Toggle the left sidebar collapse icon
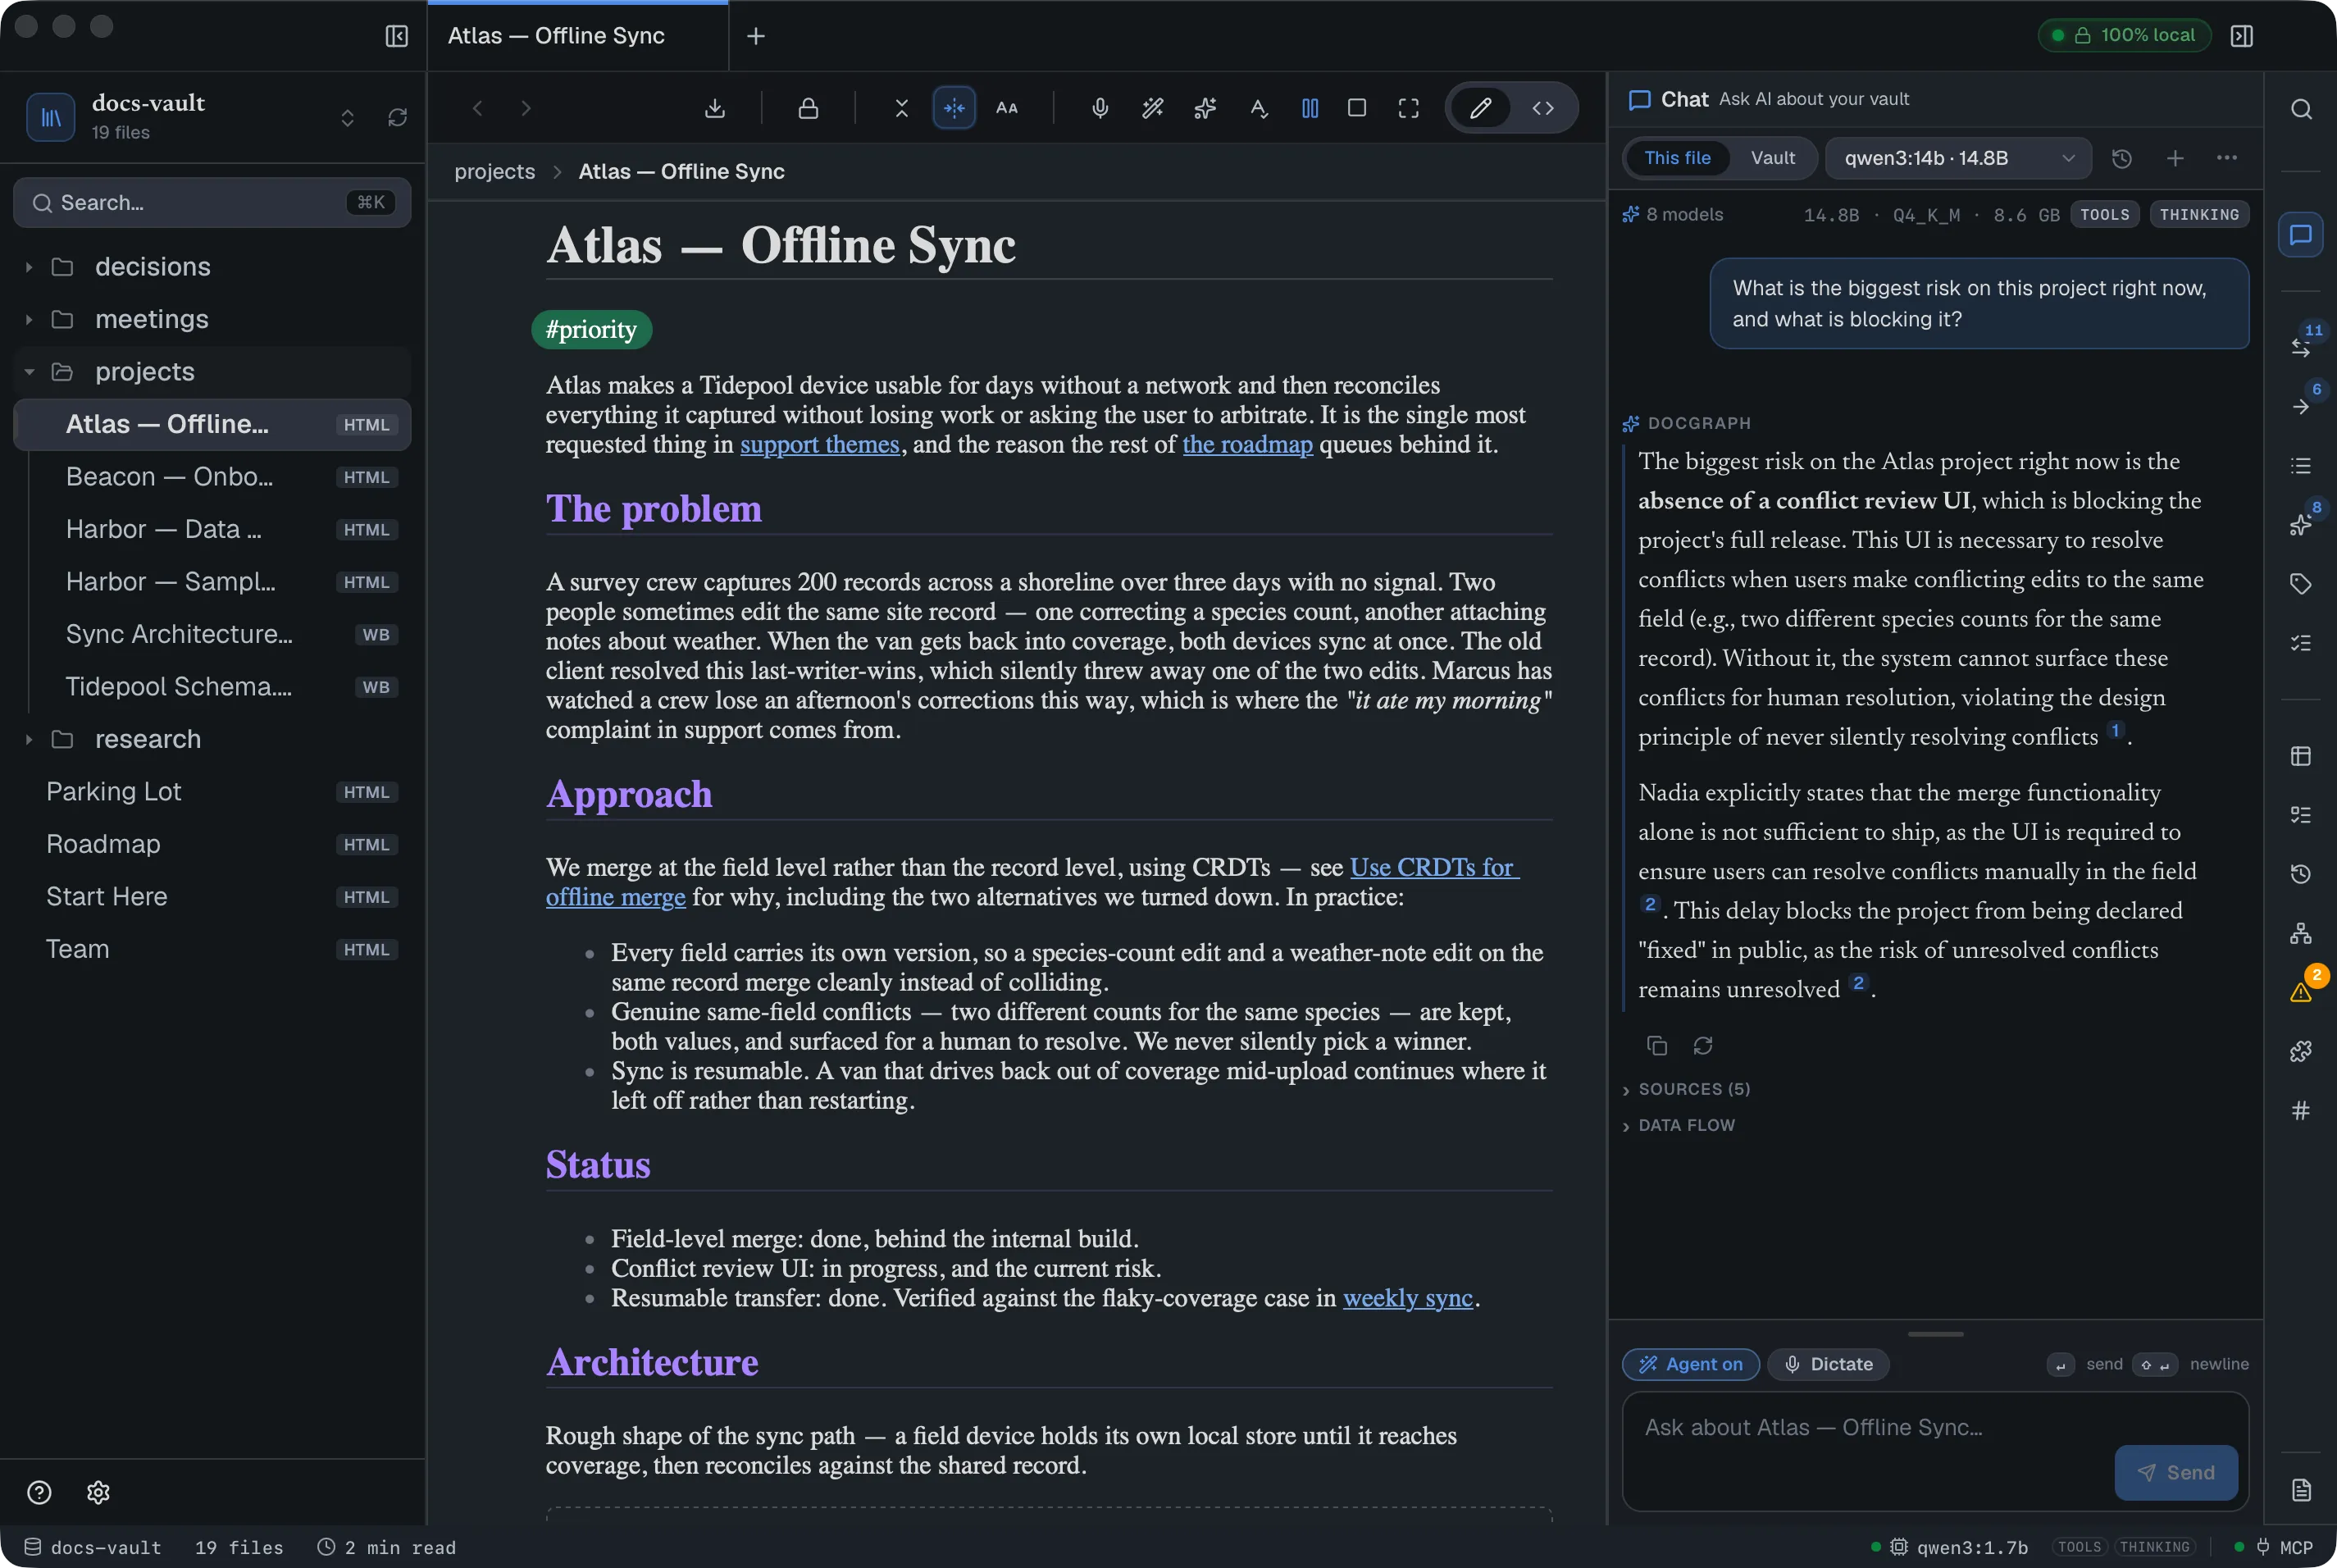This screenshot has height=1568, width=2337. pyautogui.click(x=396, y=36)
